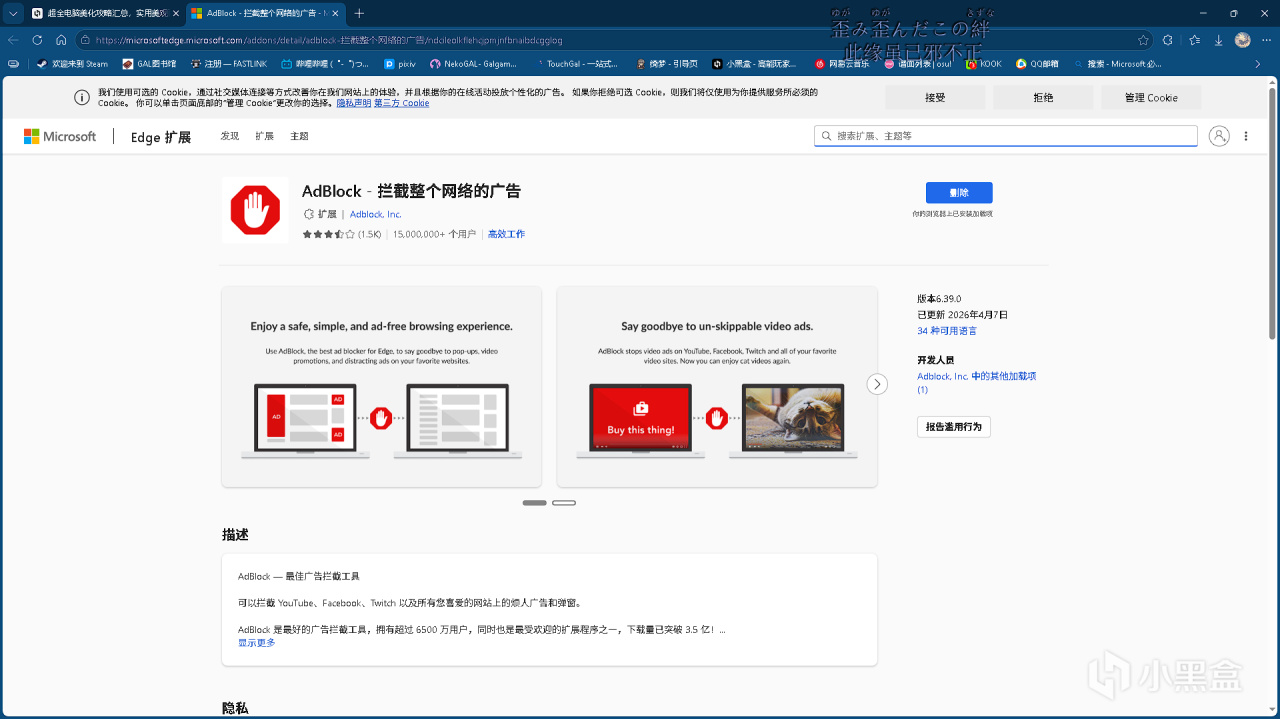Open the Extensions puzzle icon in toolbar
The height and width of the screenshot is (719, 1280).
[x=1168, y=40]
